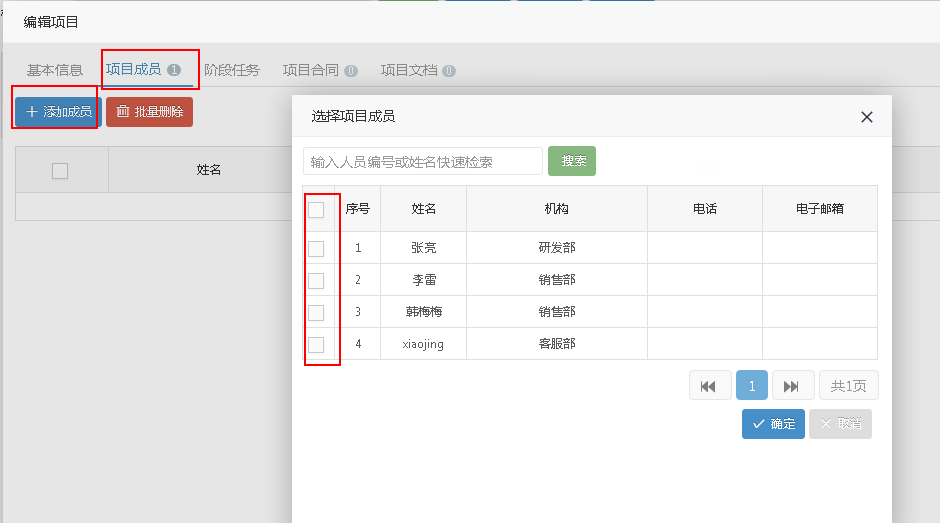The height and width of the screenshot is (523, 940).
Task: Toggle the select-all checkbox in member dialog
Action: pos(316,209)
